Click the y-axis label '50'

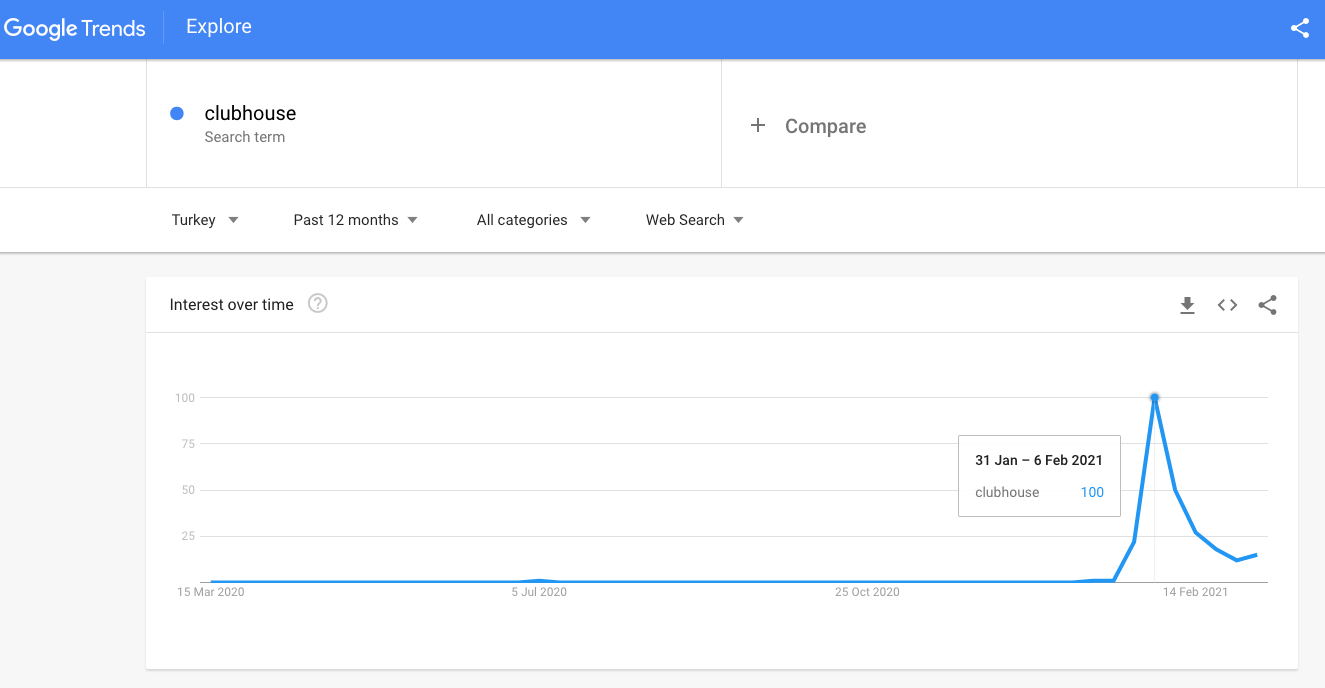(187, 490)
